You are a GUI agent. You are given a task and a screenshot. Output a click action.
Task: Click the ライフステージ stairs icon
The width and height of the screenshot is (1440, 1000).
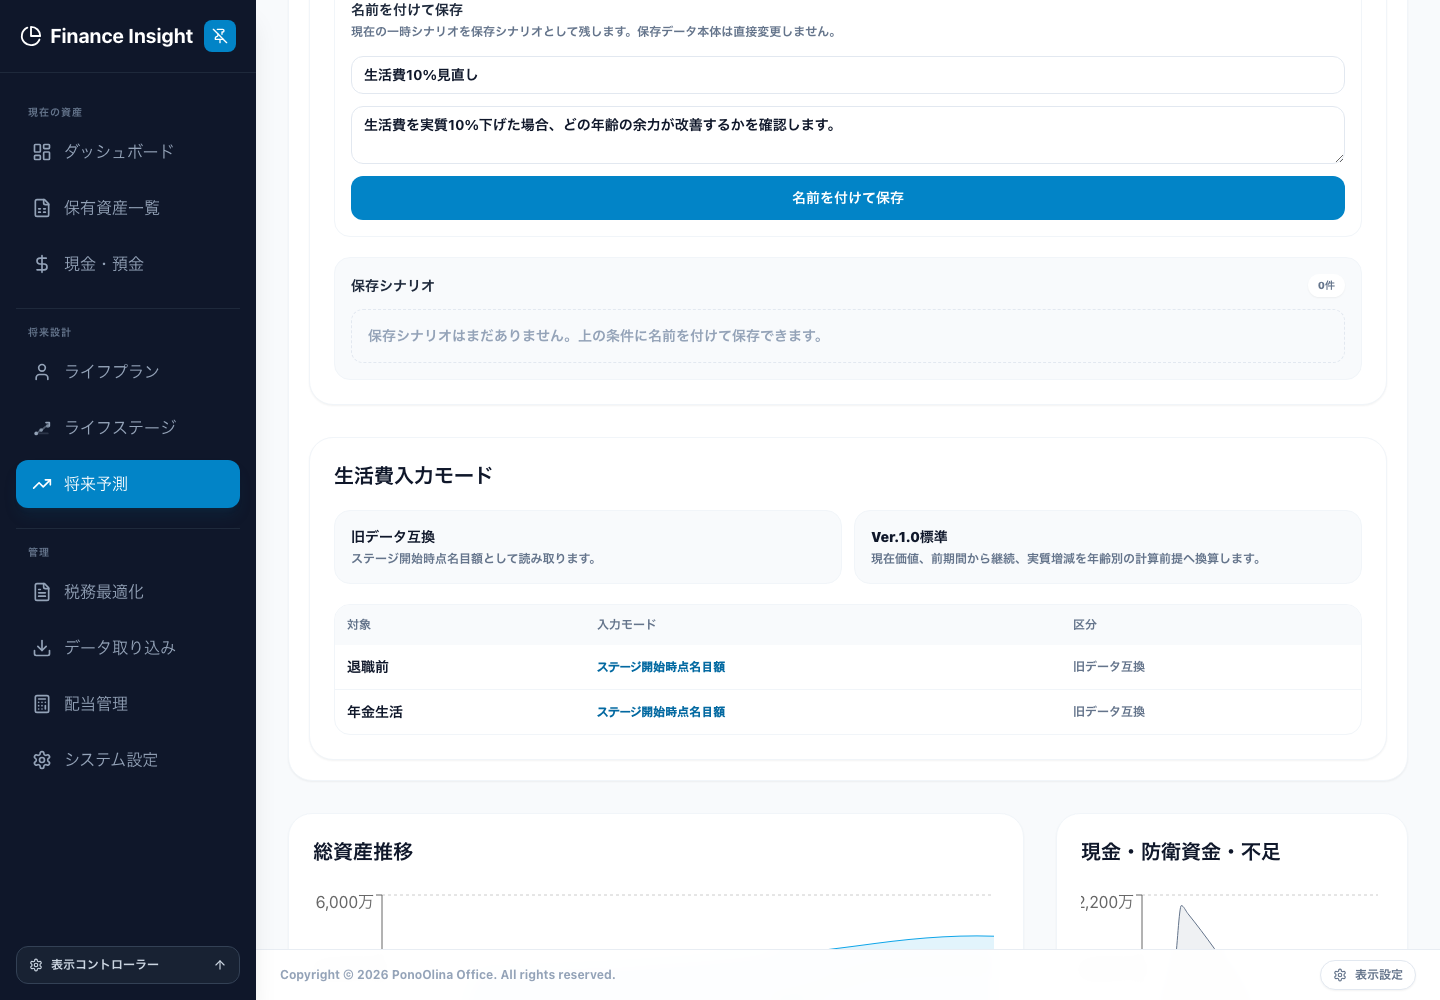[x=42, y=428]
